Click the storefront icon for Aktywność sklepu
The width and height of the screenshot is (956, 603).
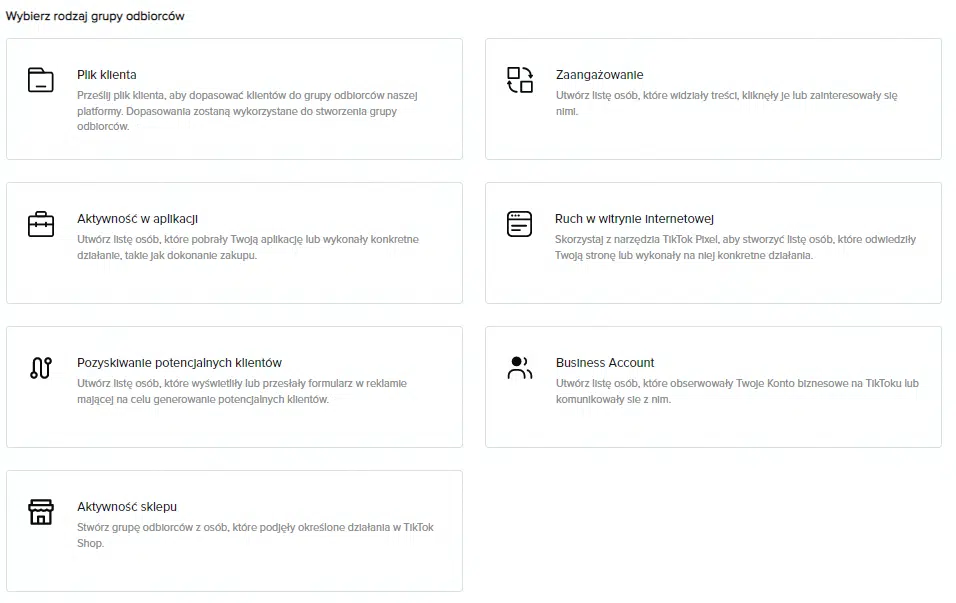click(40, 512)
